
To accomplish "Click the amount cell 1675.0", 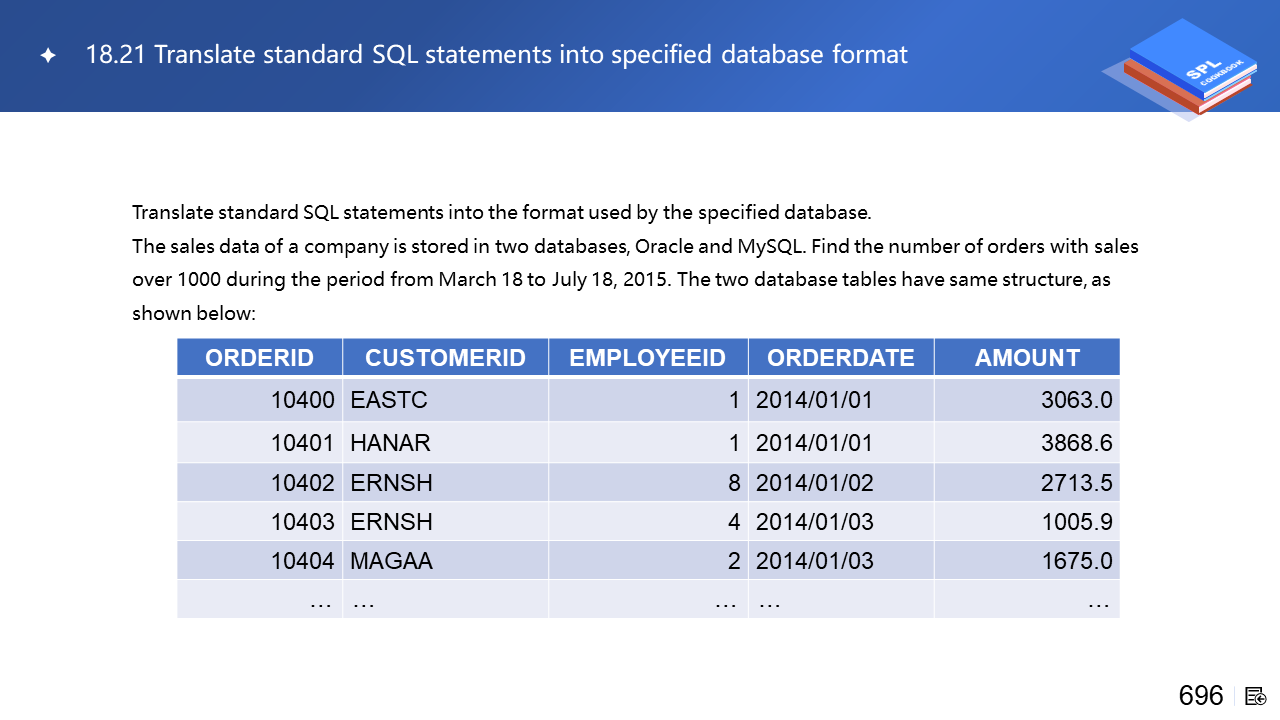I will 1076,561.
